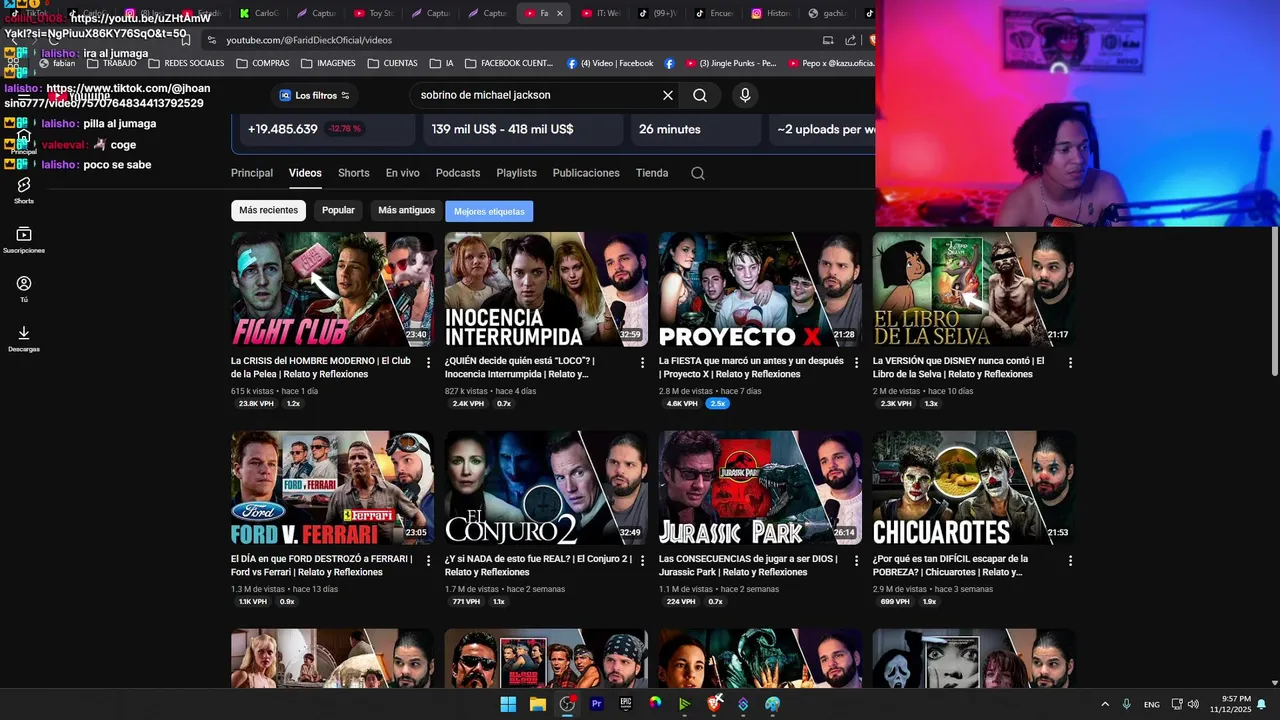
Task: Open File Explorer from the taskbar
Action: pyautogui.click(x=538, y=704)
